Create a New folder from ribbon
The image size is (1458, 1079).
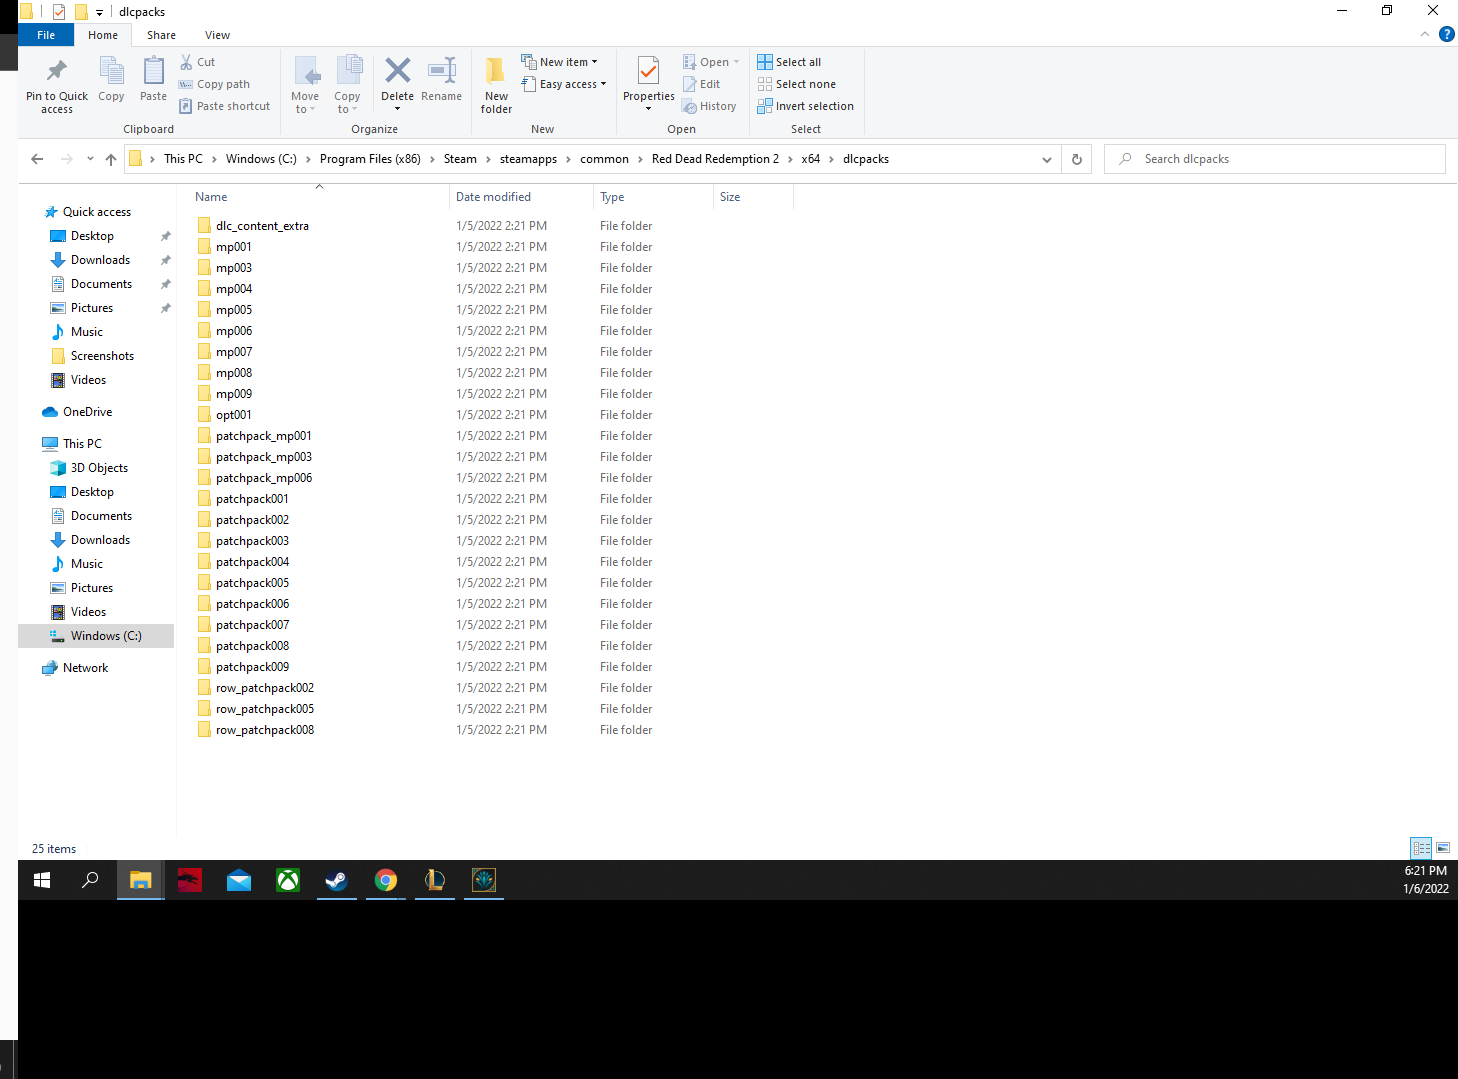(496, 85)
